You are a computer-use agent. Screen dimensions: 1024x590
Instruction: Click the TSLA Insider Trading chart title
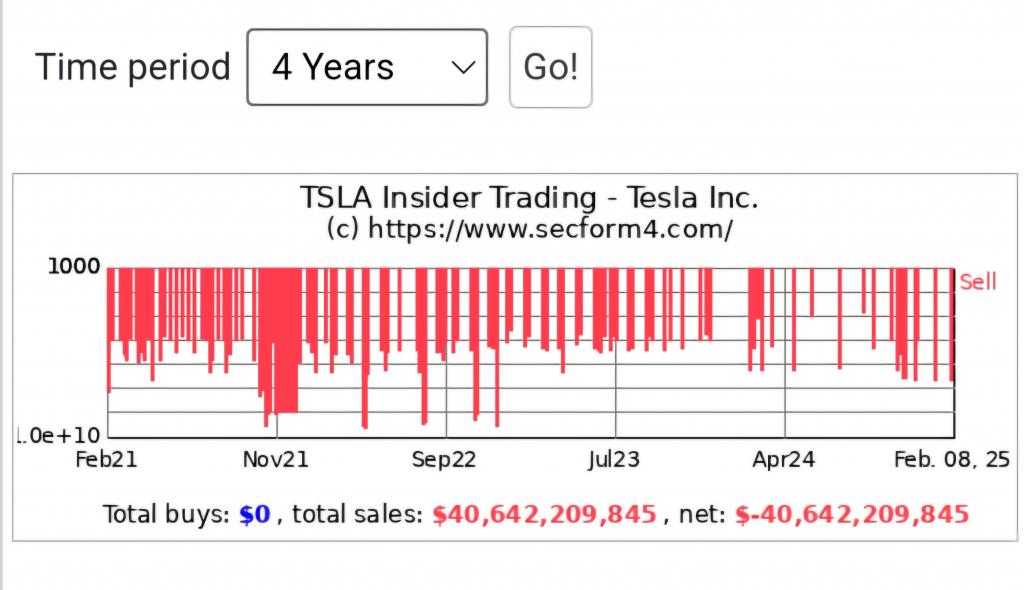[x=529, y=197]
